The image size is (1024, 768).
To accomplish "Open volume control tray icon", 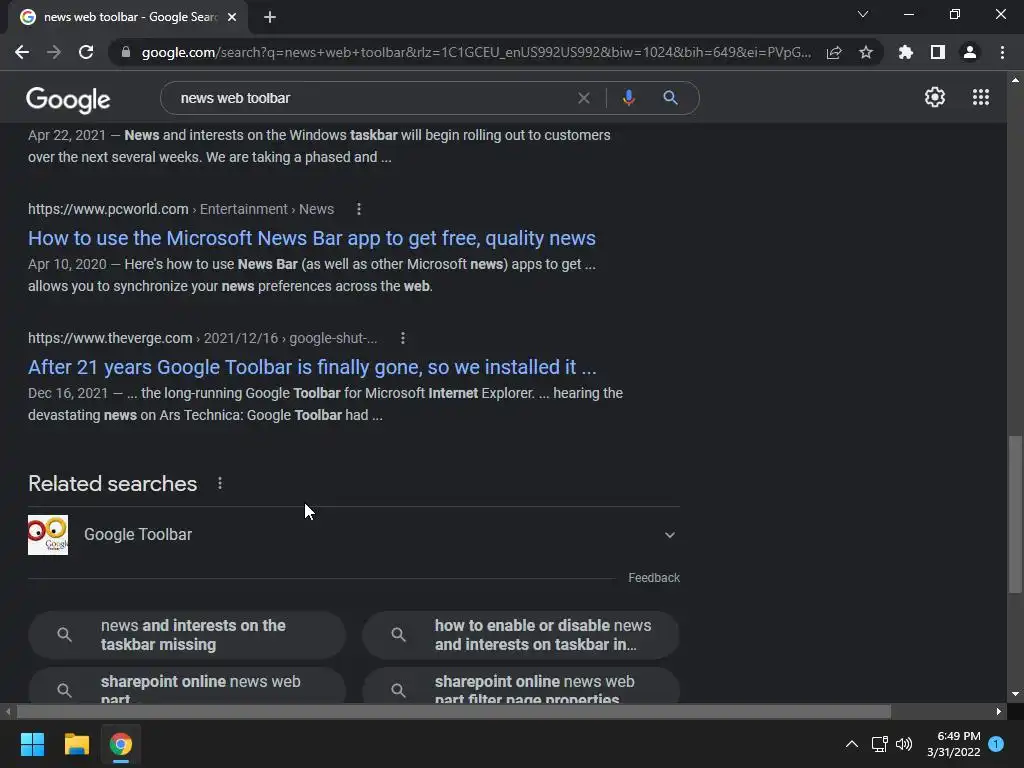I will coord(904,744).
